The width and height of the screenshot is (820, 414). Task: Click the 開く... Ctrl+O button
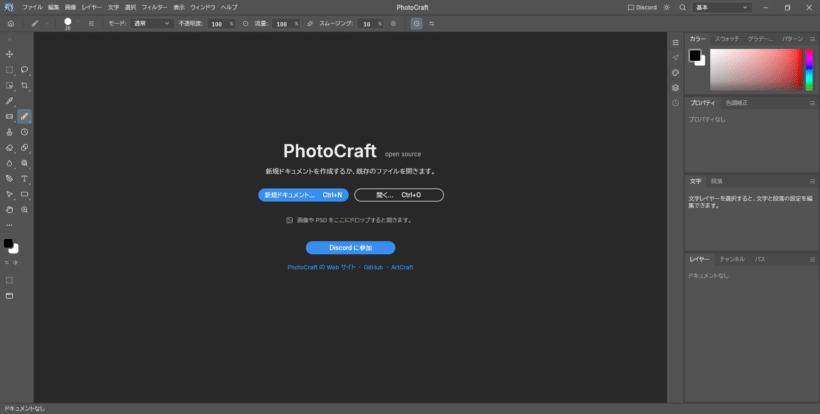pyautogui.click(x=399, y=195)
